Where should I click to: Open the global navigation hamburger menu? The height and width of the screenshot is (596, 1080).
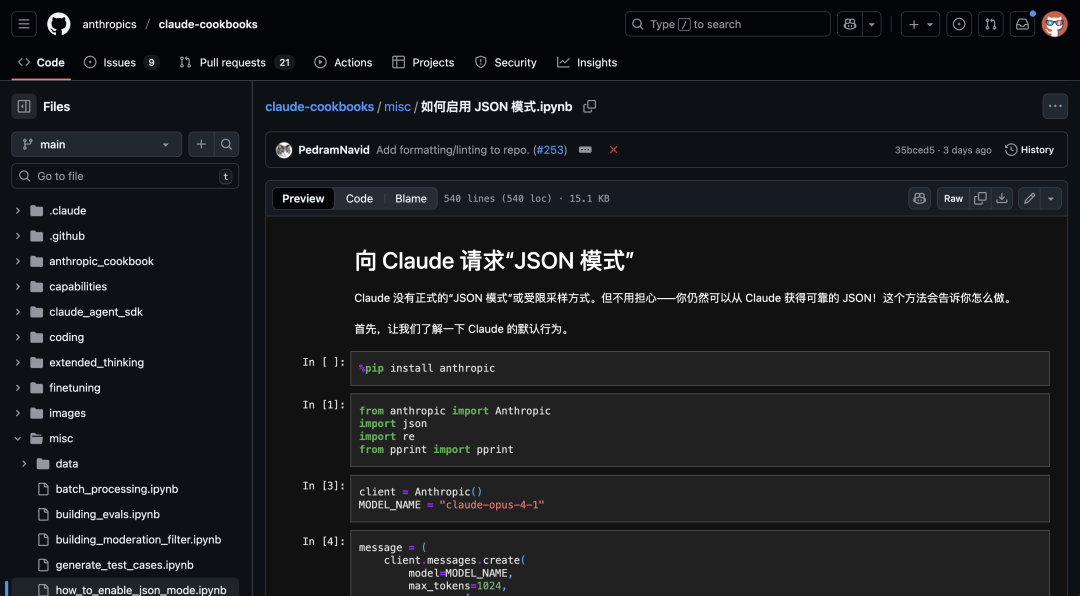pos(23,24)
